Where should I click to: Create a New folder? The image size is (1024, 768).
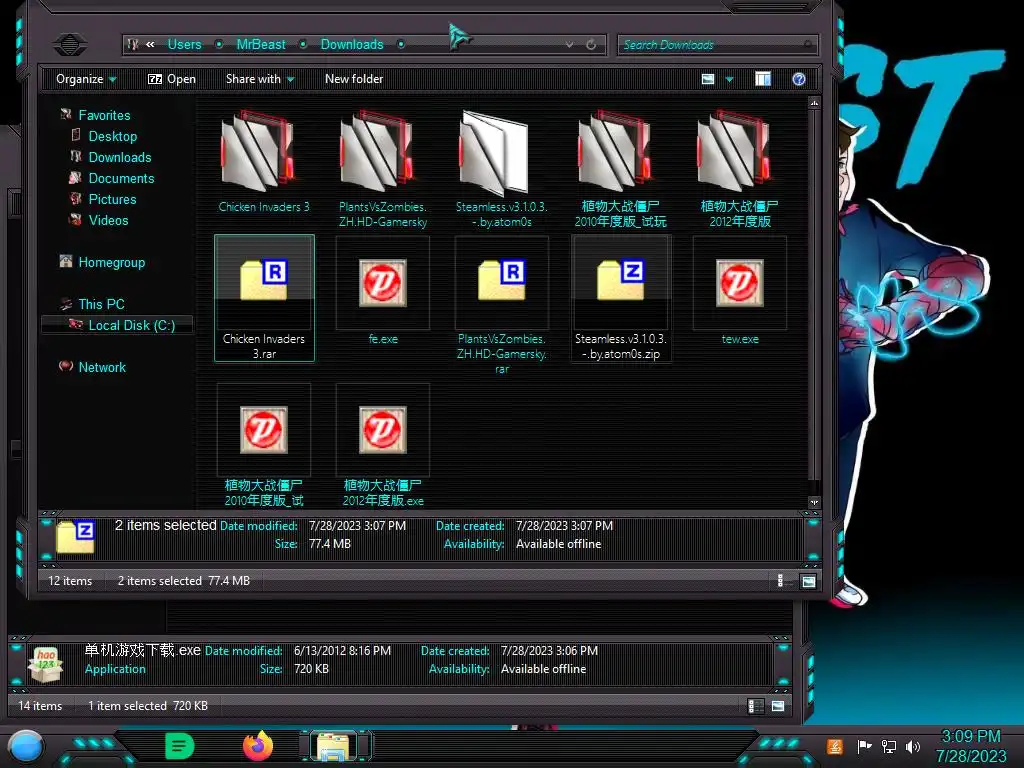coord(354,79)
